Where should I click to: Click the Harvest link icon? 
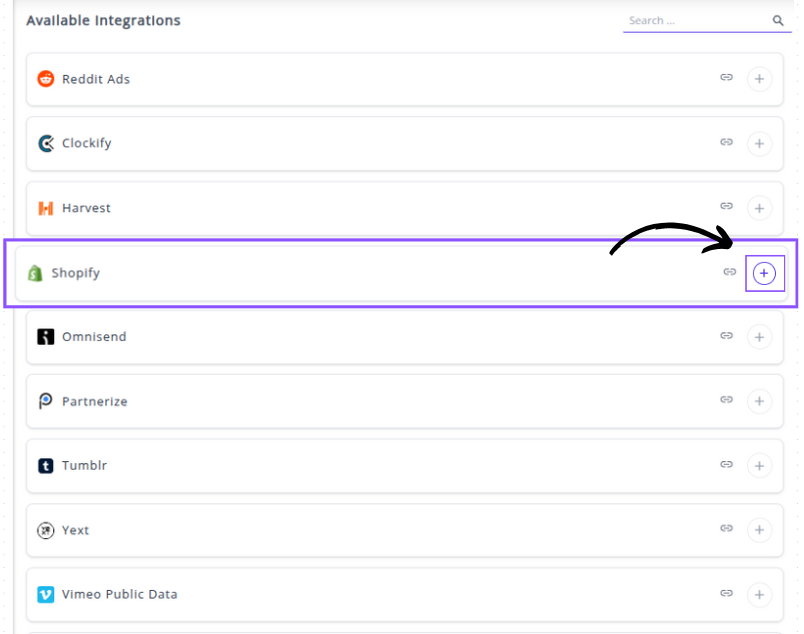pyautogui.click(x=727, y=207)
